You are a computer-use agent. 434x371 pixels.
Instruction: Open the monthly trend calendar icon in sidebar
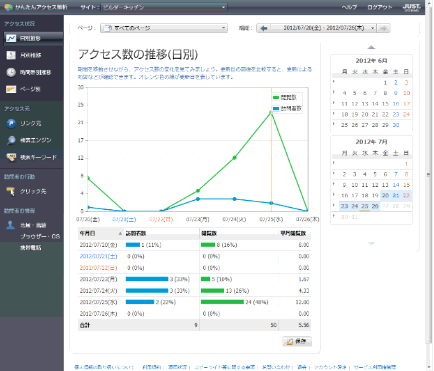click(11, 55)
